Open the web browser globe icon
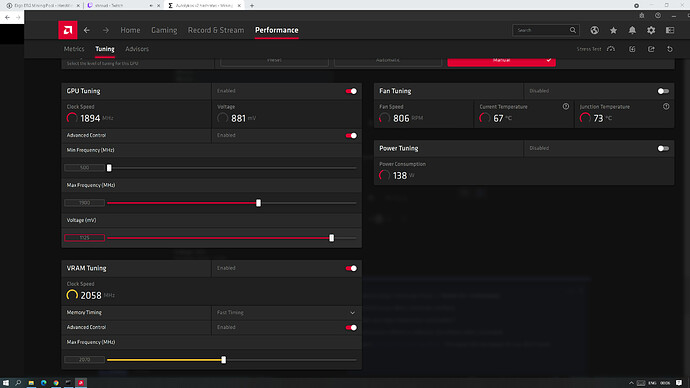Screen dimensions: 690x388 (x=595, y=30)
